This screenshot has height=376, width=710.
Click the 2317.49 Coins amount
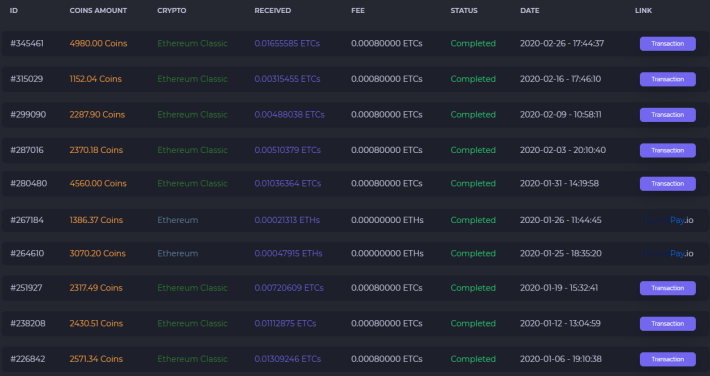click(x=96, y=288)
